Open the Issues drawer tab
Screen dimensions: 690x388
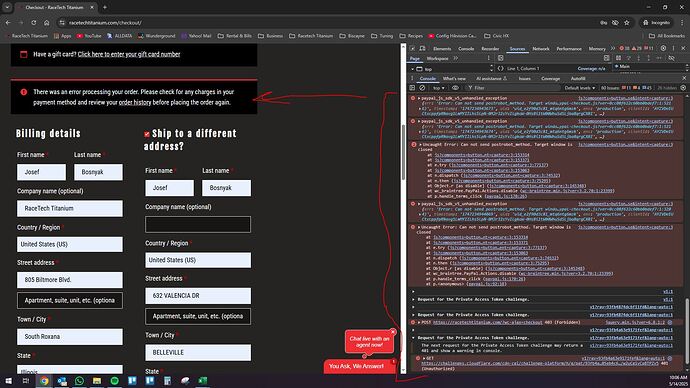(525, 78)
